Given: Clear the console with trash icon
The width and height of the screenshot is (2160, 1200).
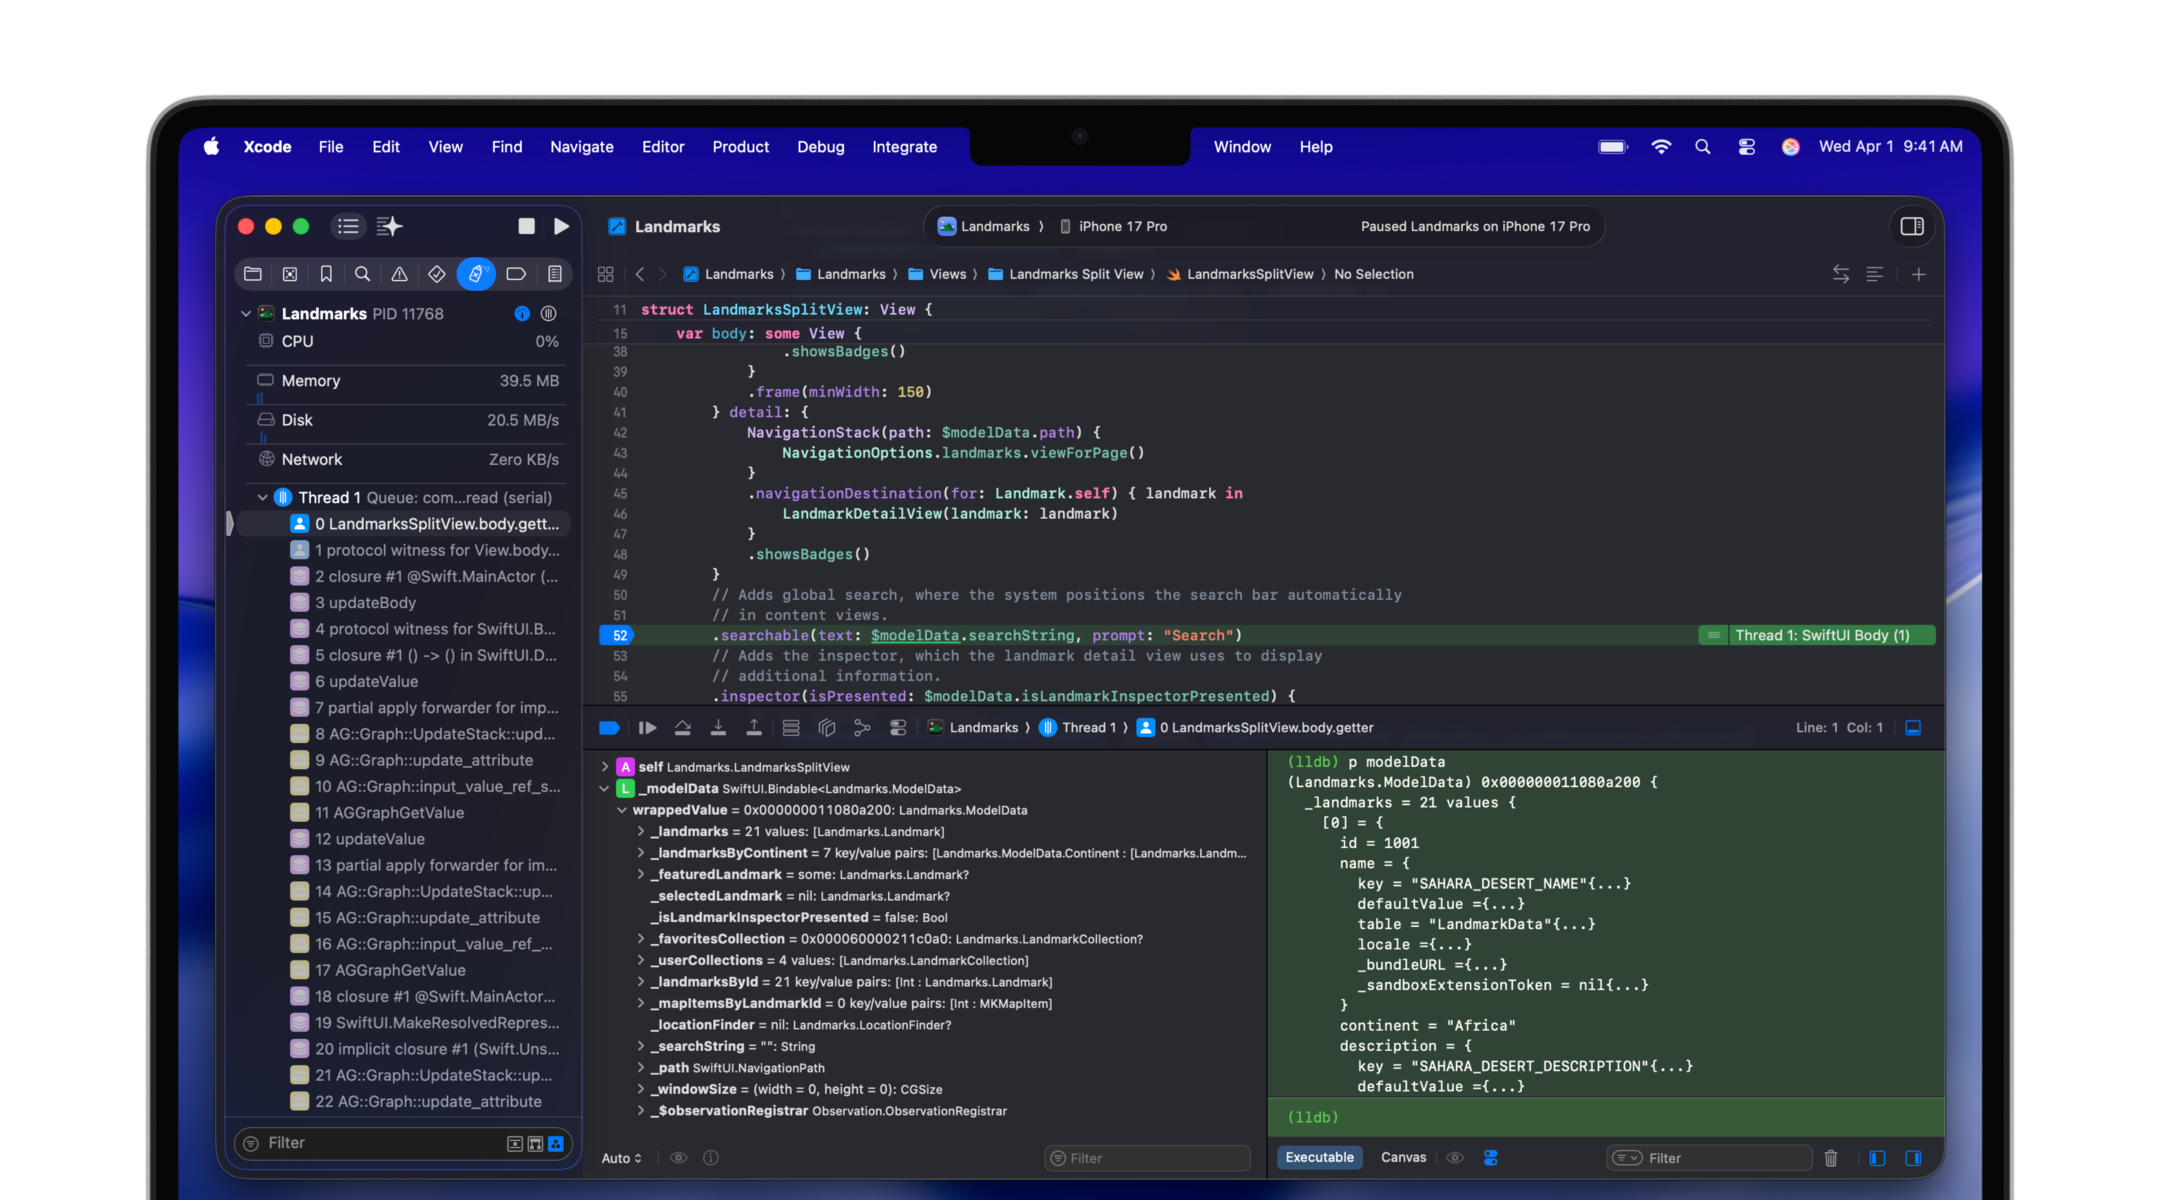Looking at the screenshot, I should (x=1831, y=1158).
